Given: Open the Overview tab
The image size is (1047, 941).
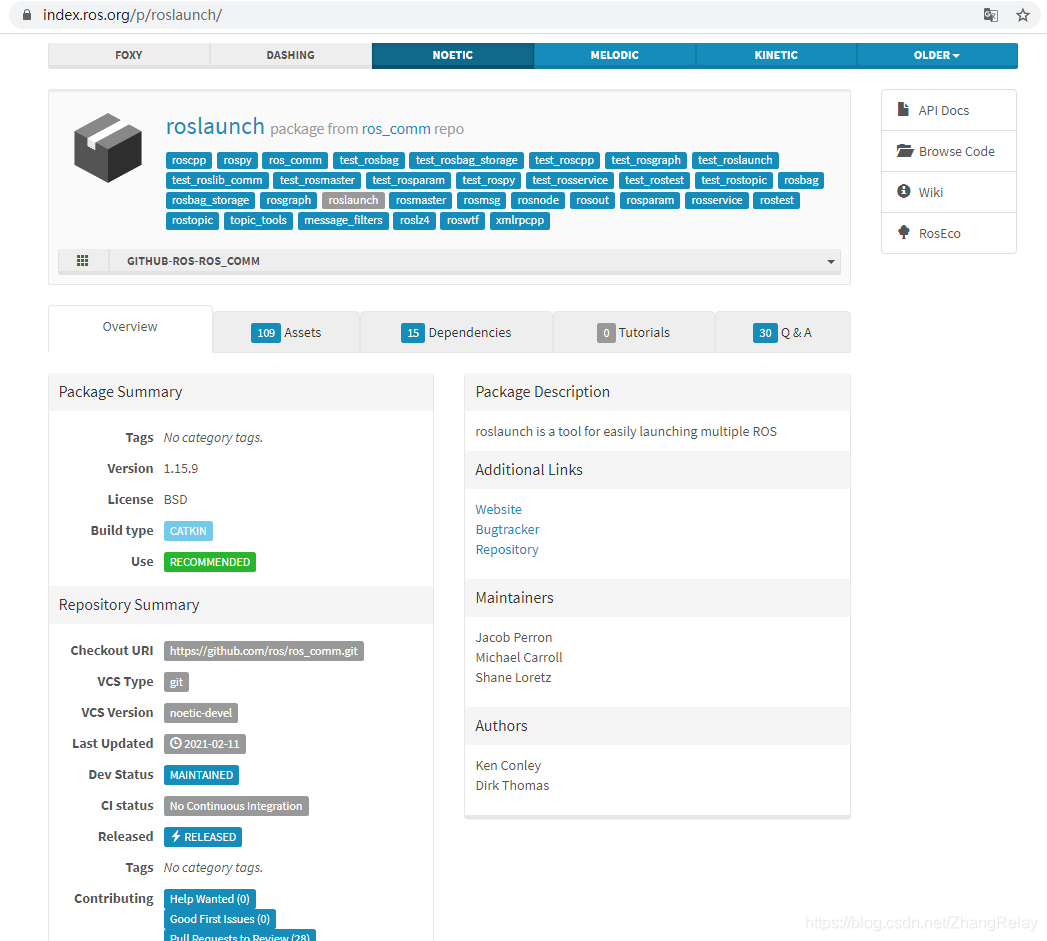Looking at the screenshot, I should 130,327.
